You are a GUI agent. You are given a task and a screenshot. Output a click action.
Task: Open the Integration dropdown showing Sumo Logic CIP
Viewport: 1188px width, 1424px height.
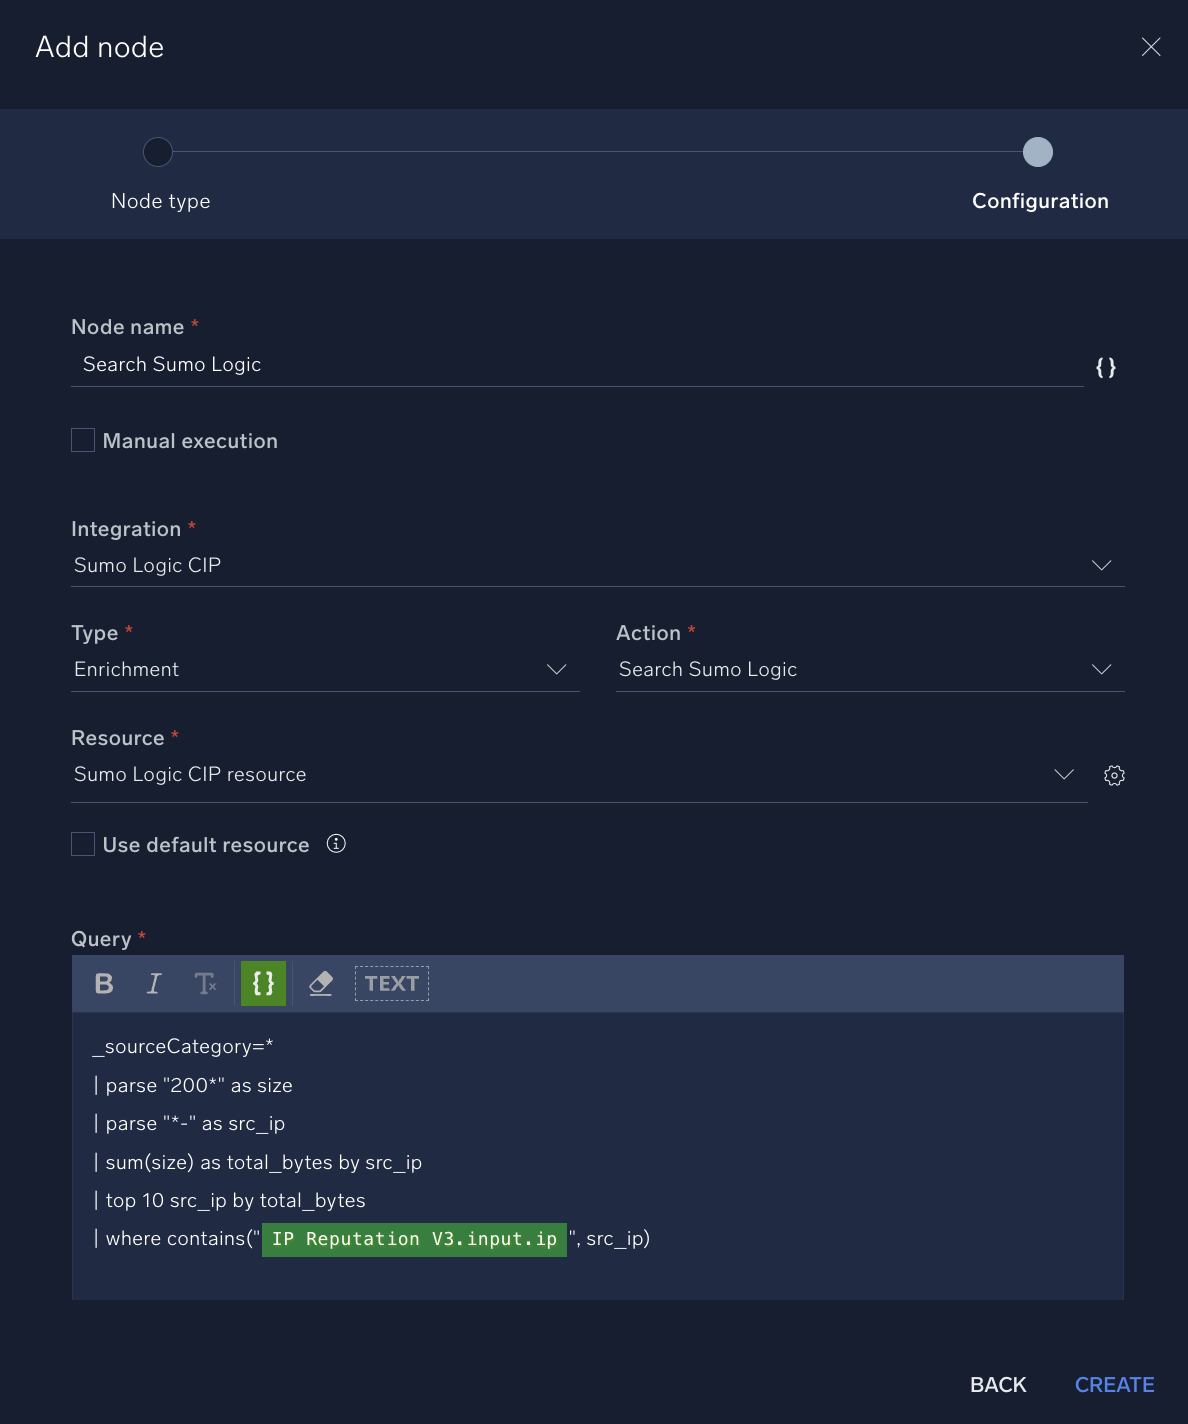pyautogui.click(x=1102, y=565)
